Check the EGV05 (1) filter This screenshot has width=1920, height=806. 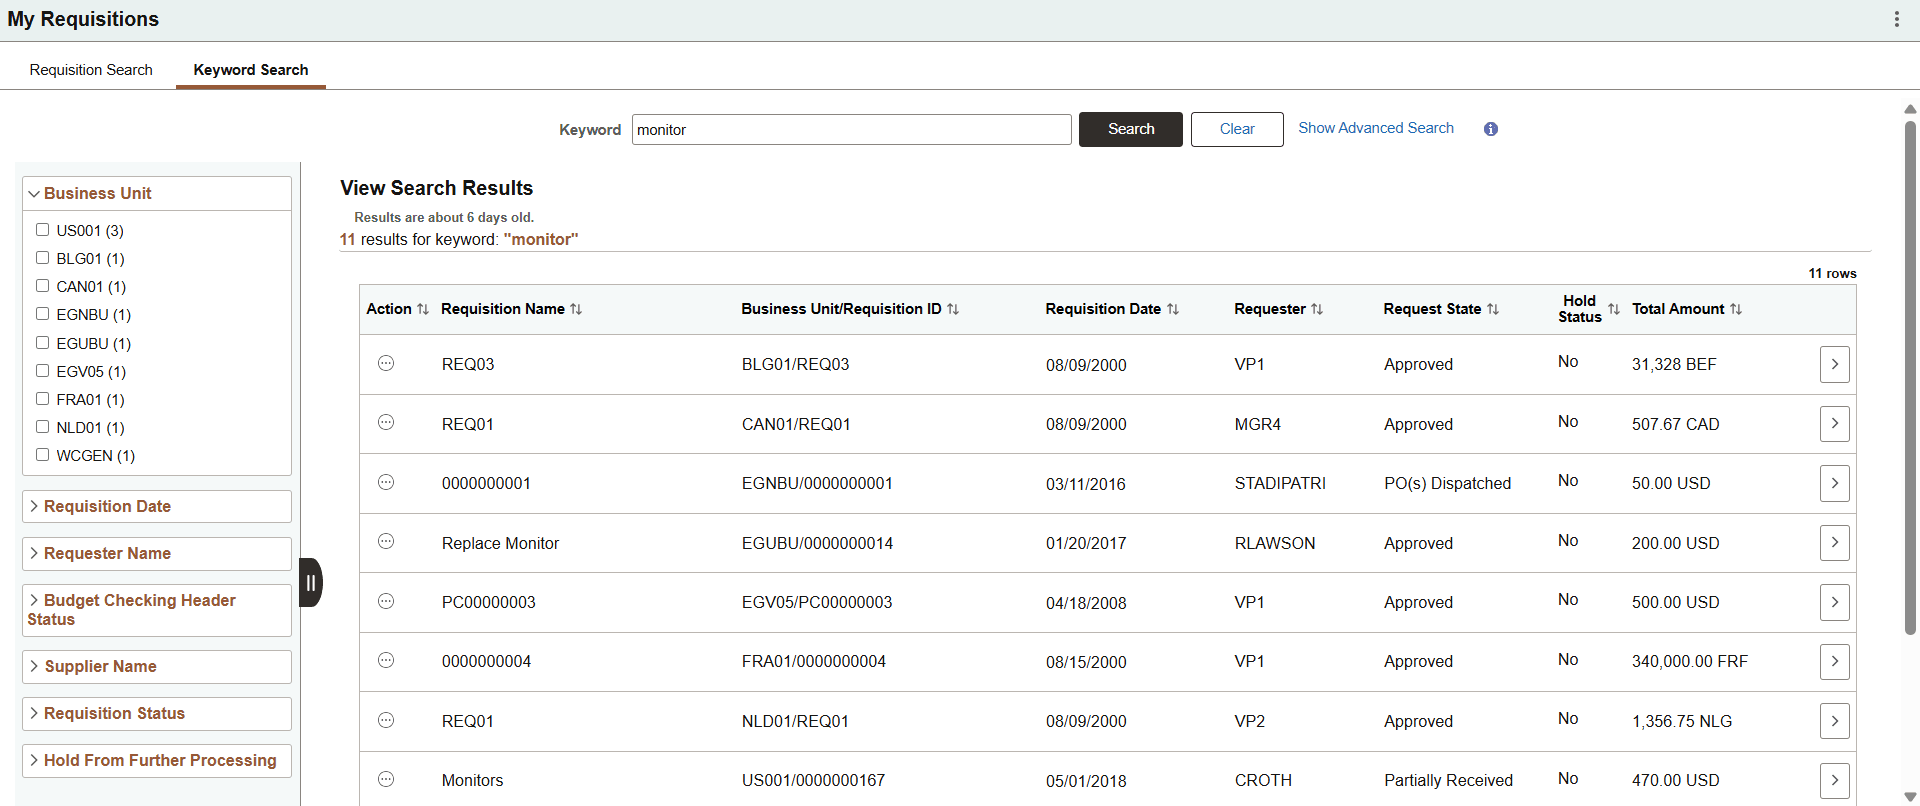pyautogui.click(x=42, y=371)
